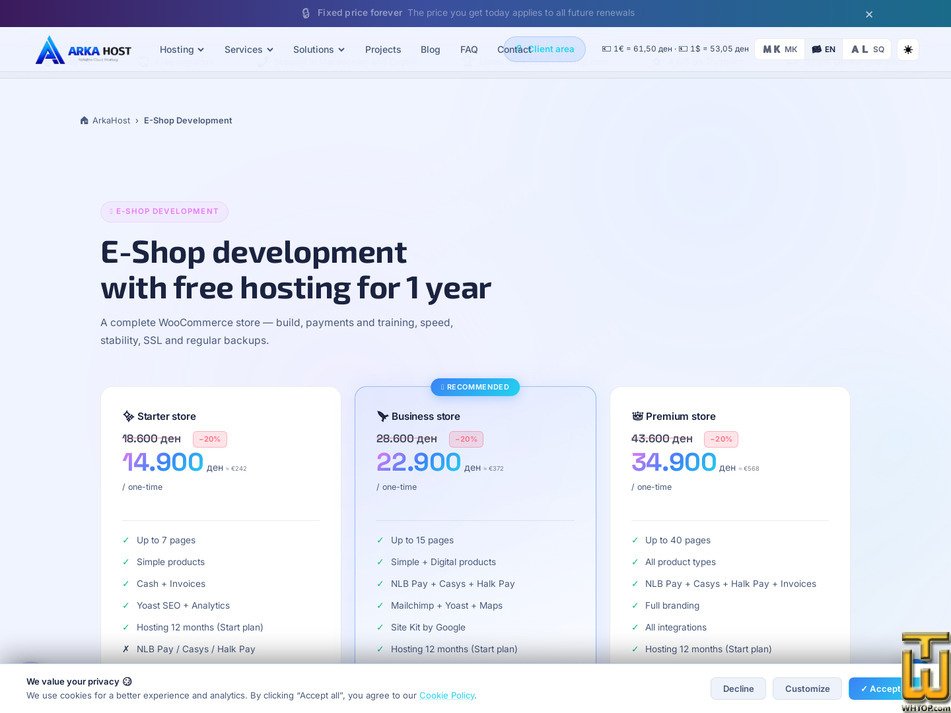The image size is (951, 713).
Task: Click the Albanian flag icon
Action: click(x=860, y=50)
